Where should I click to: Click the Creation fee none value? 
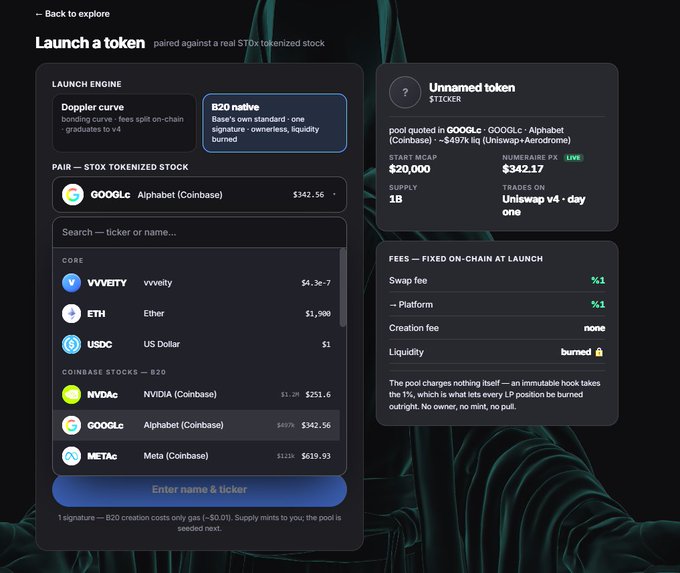[x=594, y=328]
